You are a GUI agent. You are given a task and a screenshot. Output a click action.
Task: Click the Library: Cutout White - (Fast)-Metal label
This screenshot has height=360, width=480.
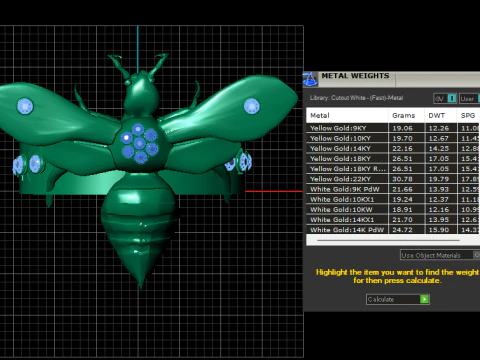(x=356, y=98)
